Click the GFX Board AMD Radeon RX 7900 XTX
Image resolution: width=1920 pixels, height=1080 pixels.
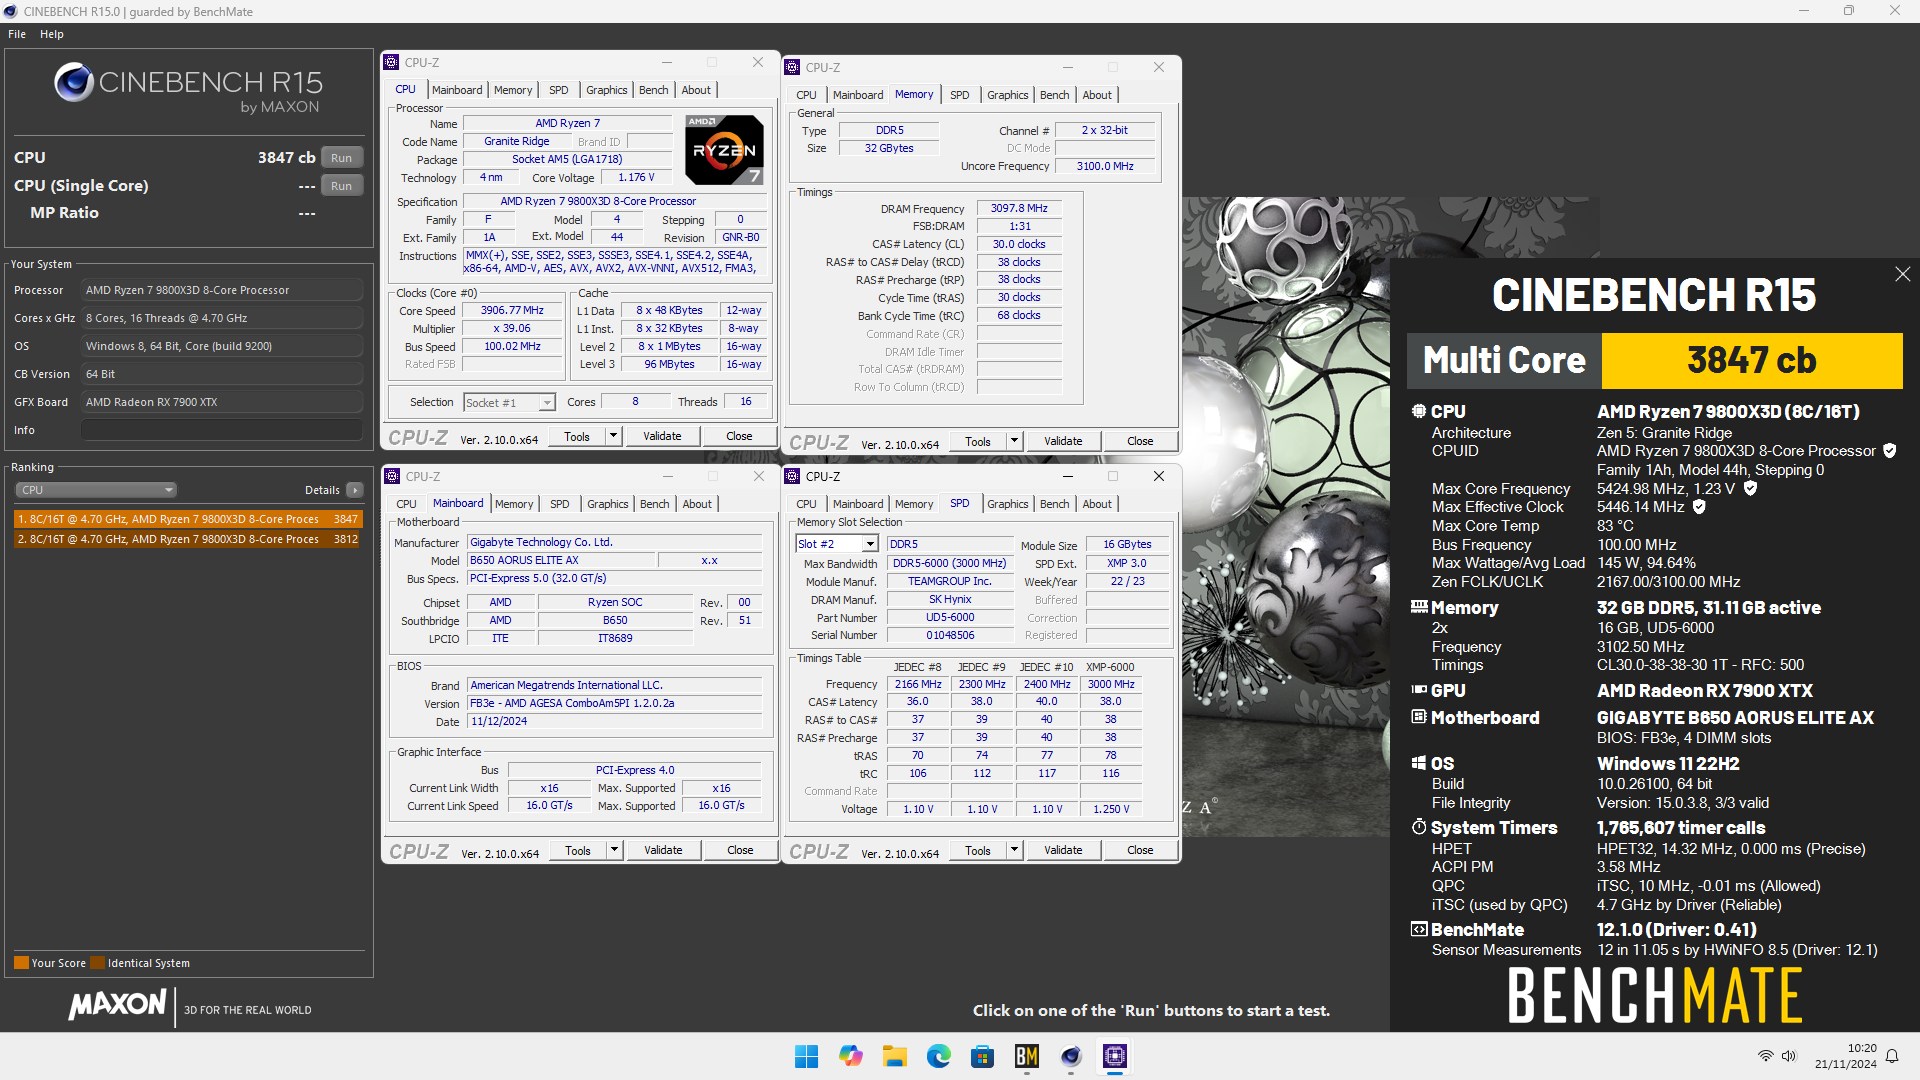tap(222, 402)
